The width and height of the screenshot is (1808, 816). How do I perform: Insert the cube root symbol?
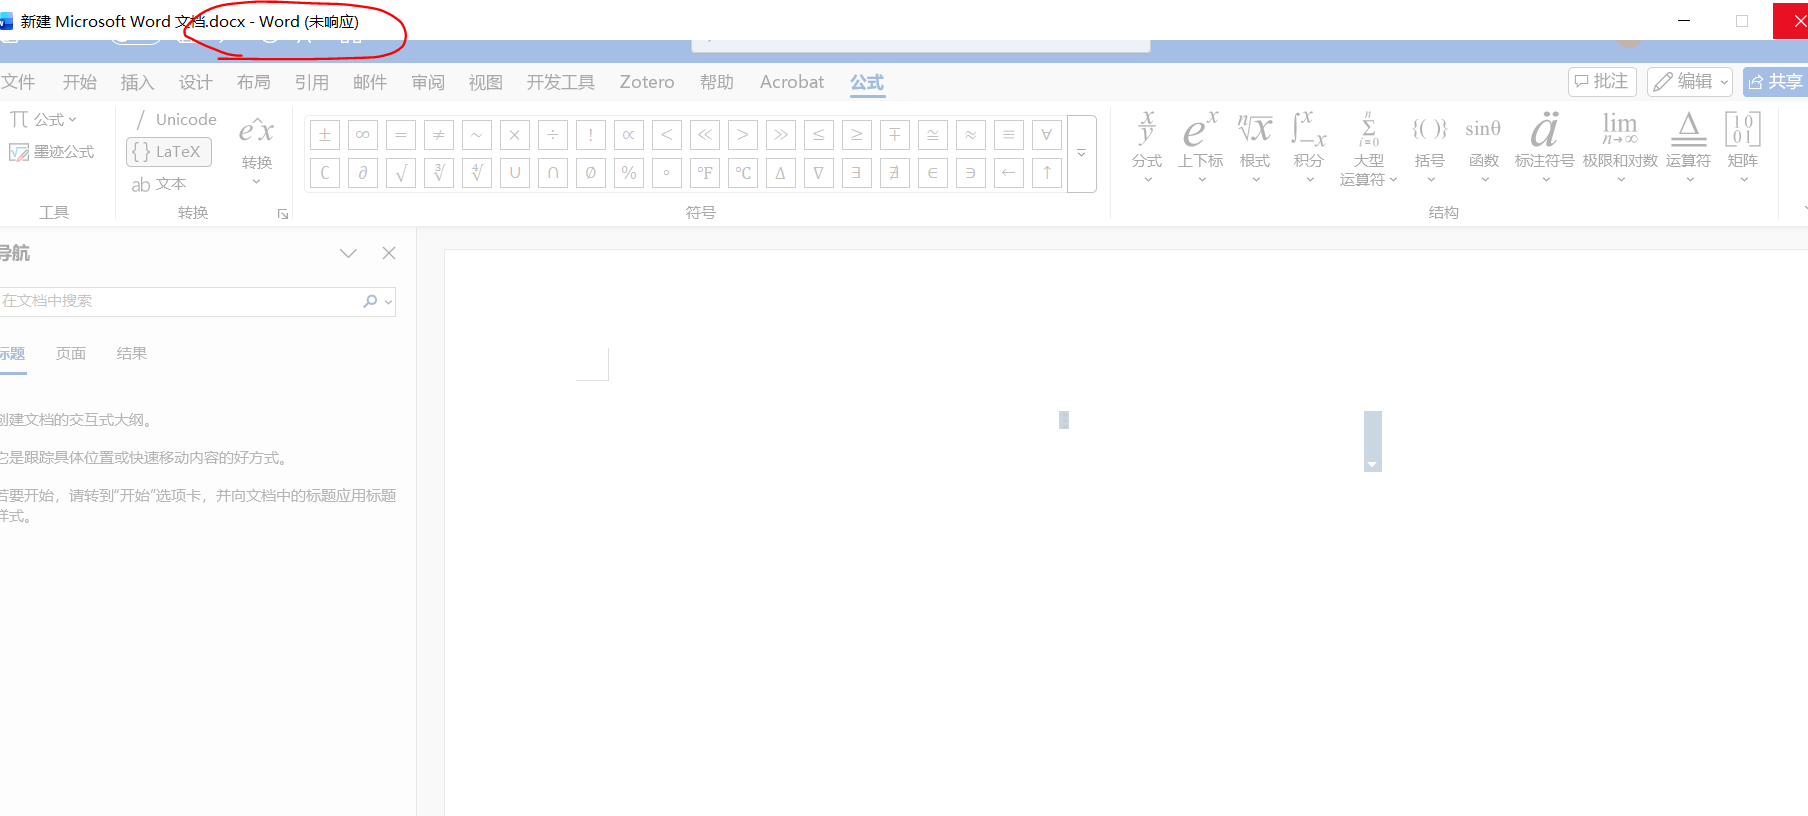point(439,173)
